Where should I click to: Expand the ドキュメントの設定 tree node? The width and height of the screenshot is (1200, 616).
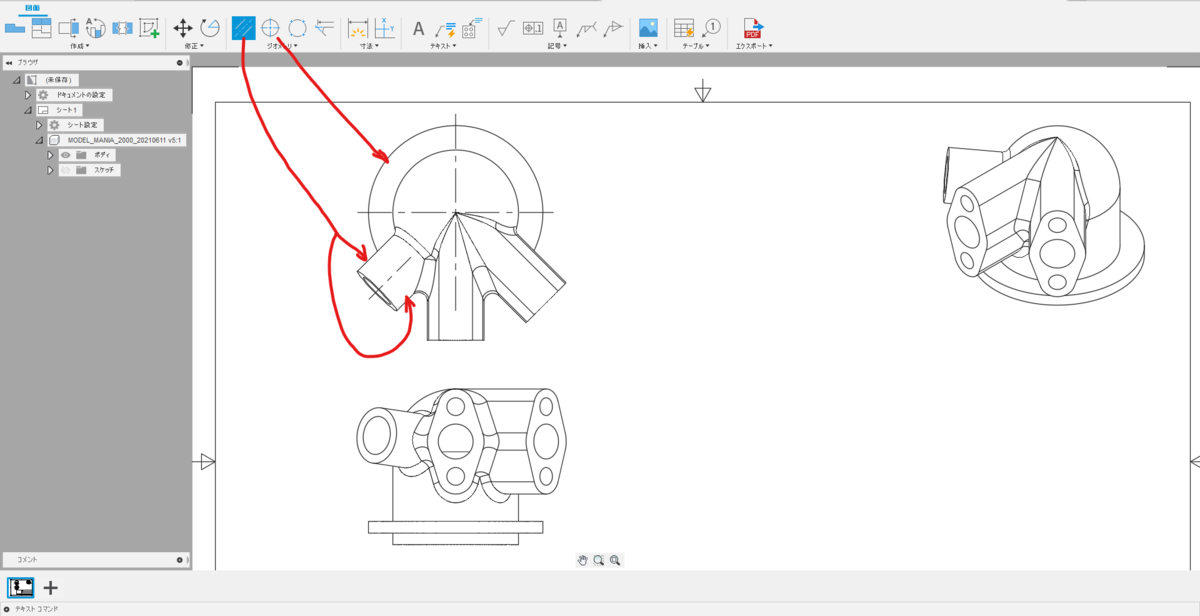point(28,95)
